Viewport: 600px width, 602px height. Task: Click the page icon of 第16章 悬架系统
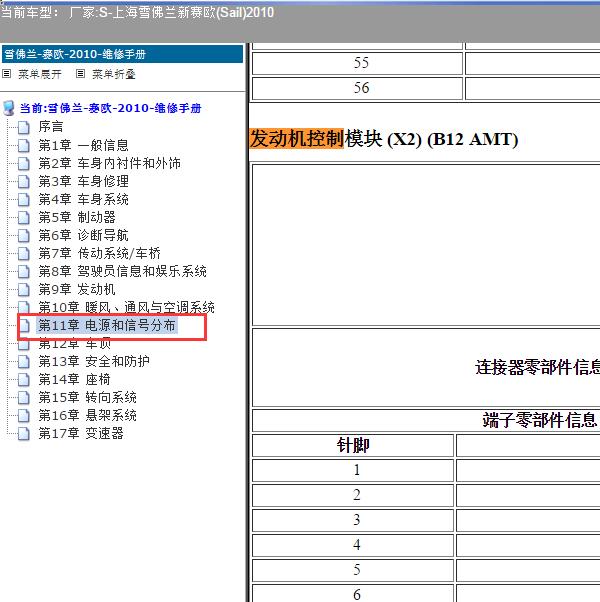(x=24, y=415)
